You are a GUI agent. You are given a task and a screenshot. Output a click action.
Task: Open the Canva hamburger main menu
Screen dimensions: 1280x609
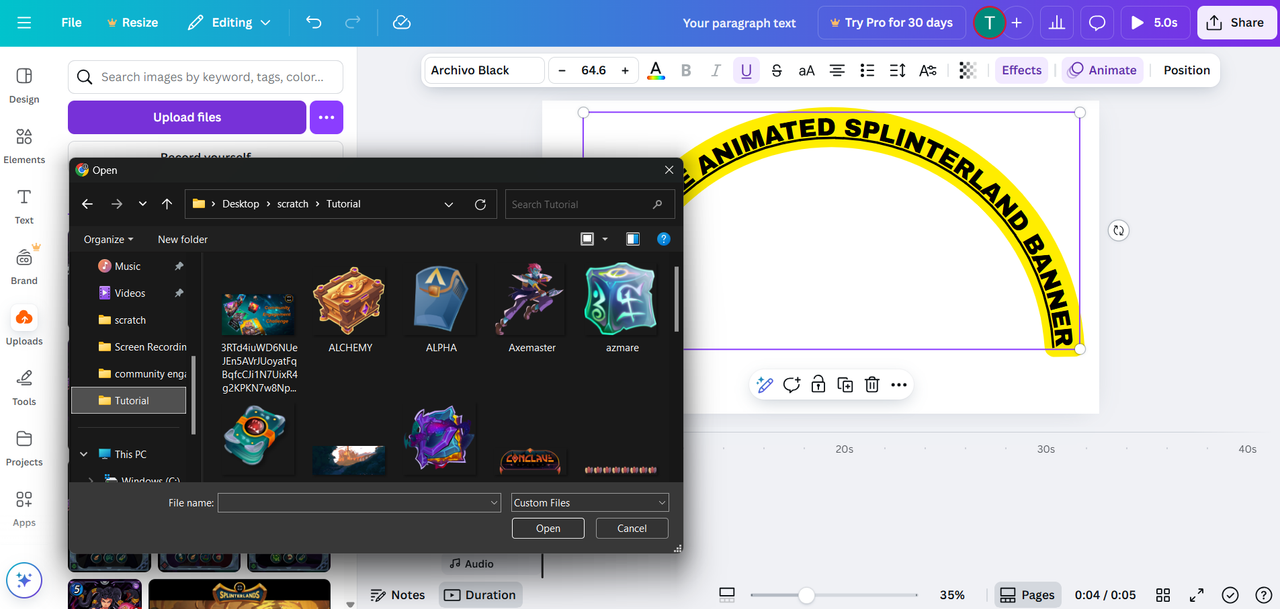click(24, 22)
